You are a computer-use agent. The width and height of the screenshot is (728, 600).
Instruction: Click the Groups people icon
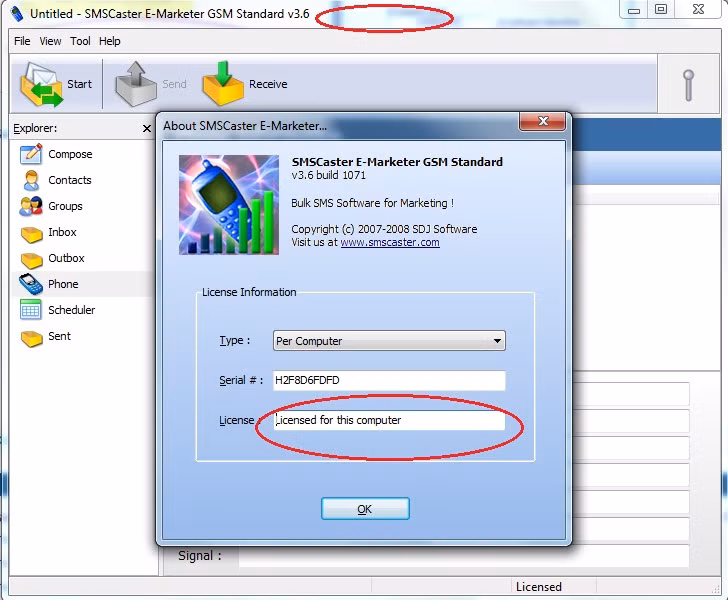coord(31,206)
